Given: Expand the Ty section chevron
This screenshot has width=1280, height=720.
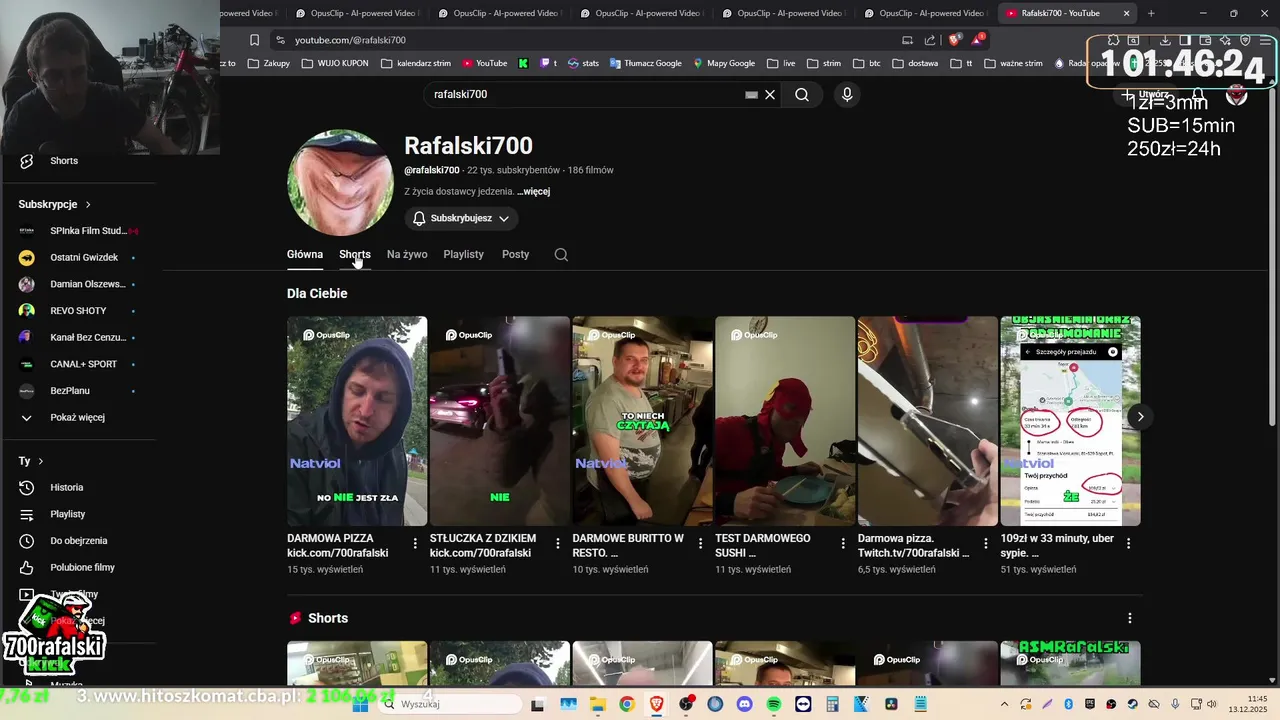Looking at the screenshot, I should (41, 461).
